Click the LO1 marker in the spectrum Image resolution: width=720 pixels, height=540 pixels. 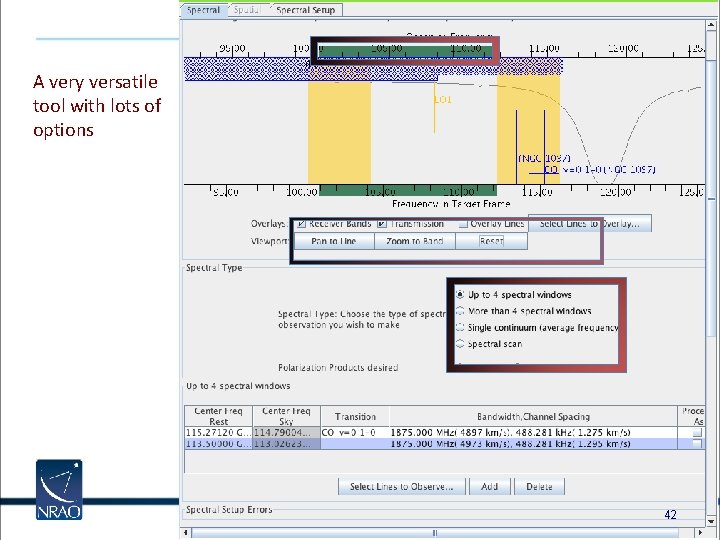(x=443, y=99)
